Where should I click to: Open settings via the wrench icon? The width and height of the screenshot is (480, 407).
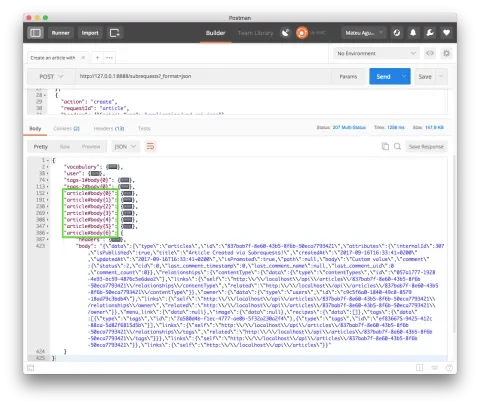[x=430, y=33]
